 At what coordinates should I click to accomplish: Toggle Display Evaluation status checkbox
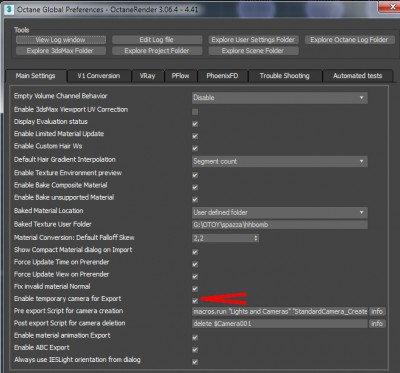(x=195, y=124)
